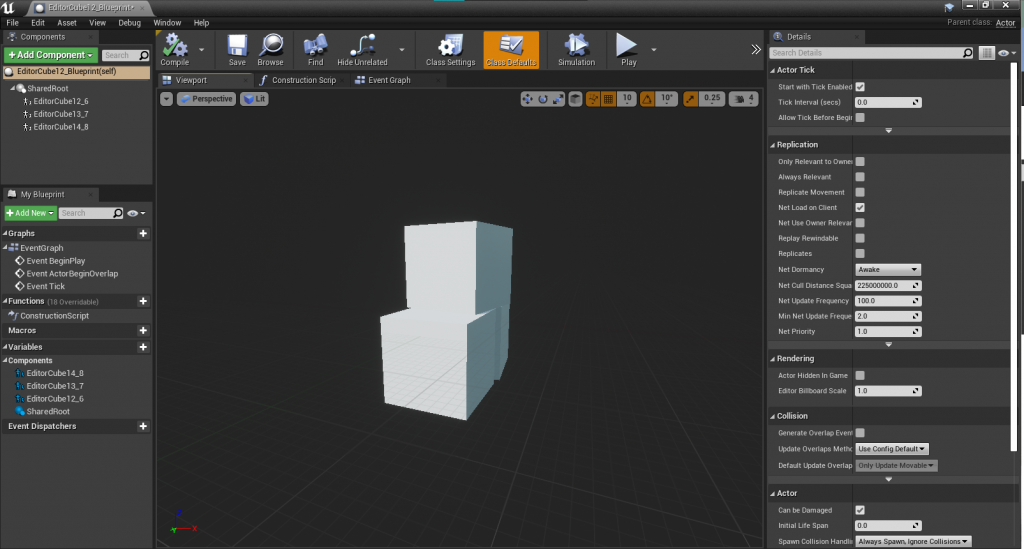Enable Replicate Movement checkbox
Screen dimensions: 1024x549
[x=860, y=192]
